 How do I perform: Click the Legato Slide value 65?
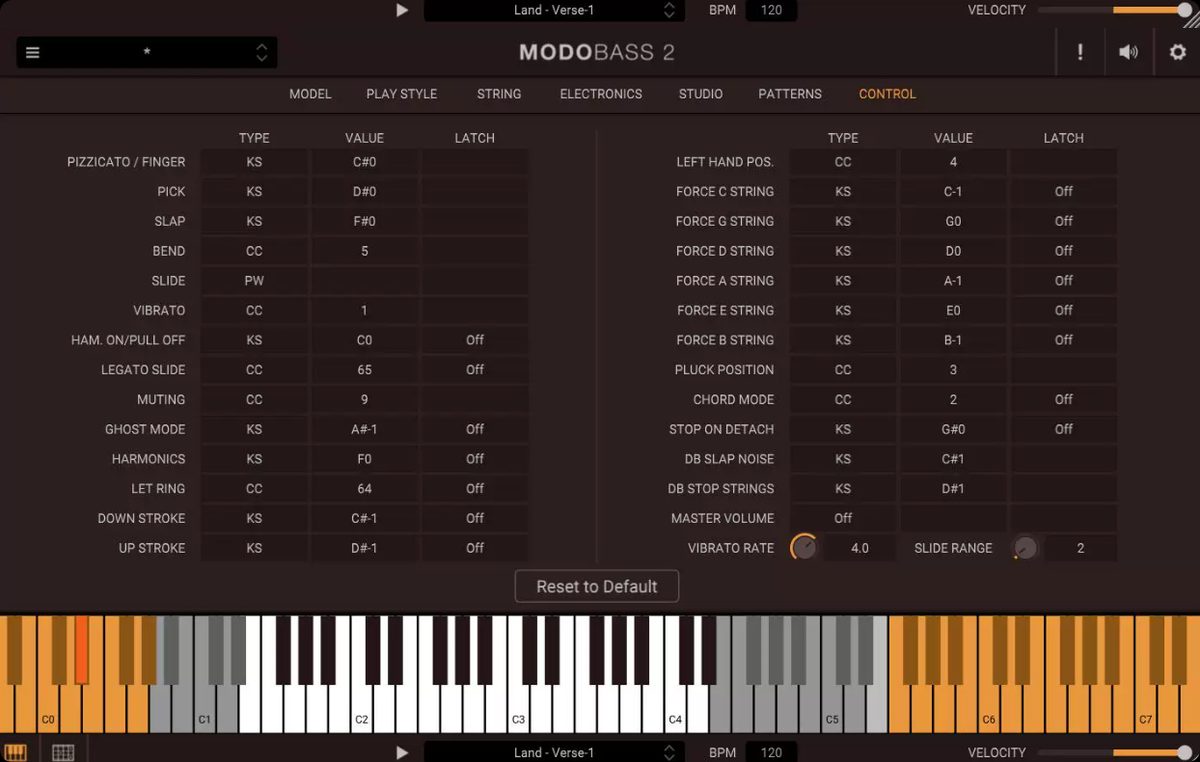(365, 370)
